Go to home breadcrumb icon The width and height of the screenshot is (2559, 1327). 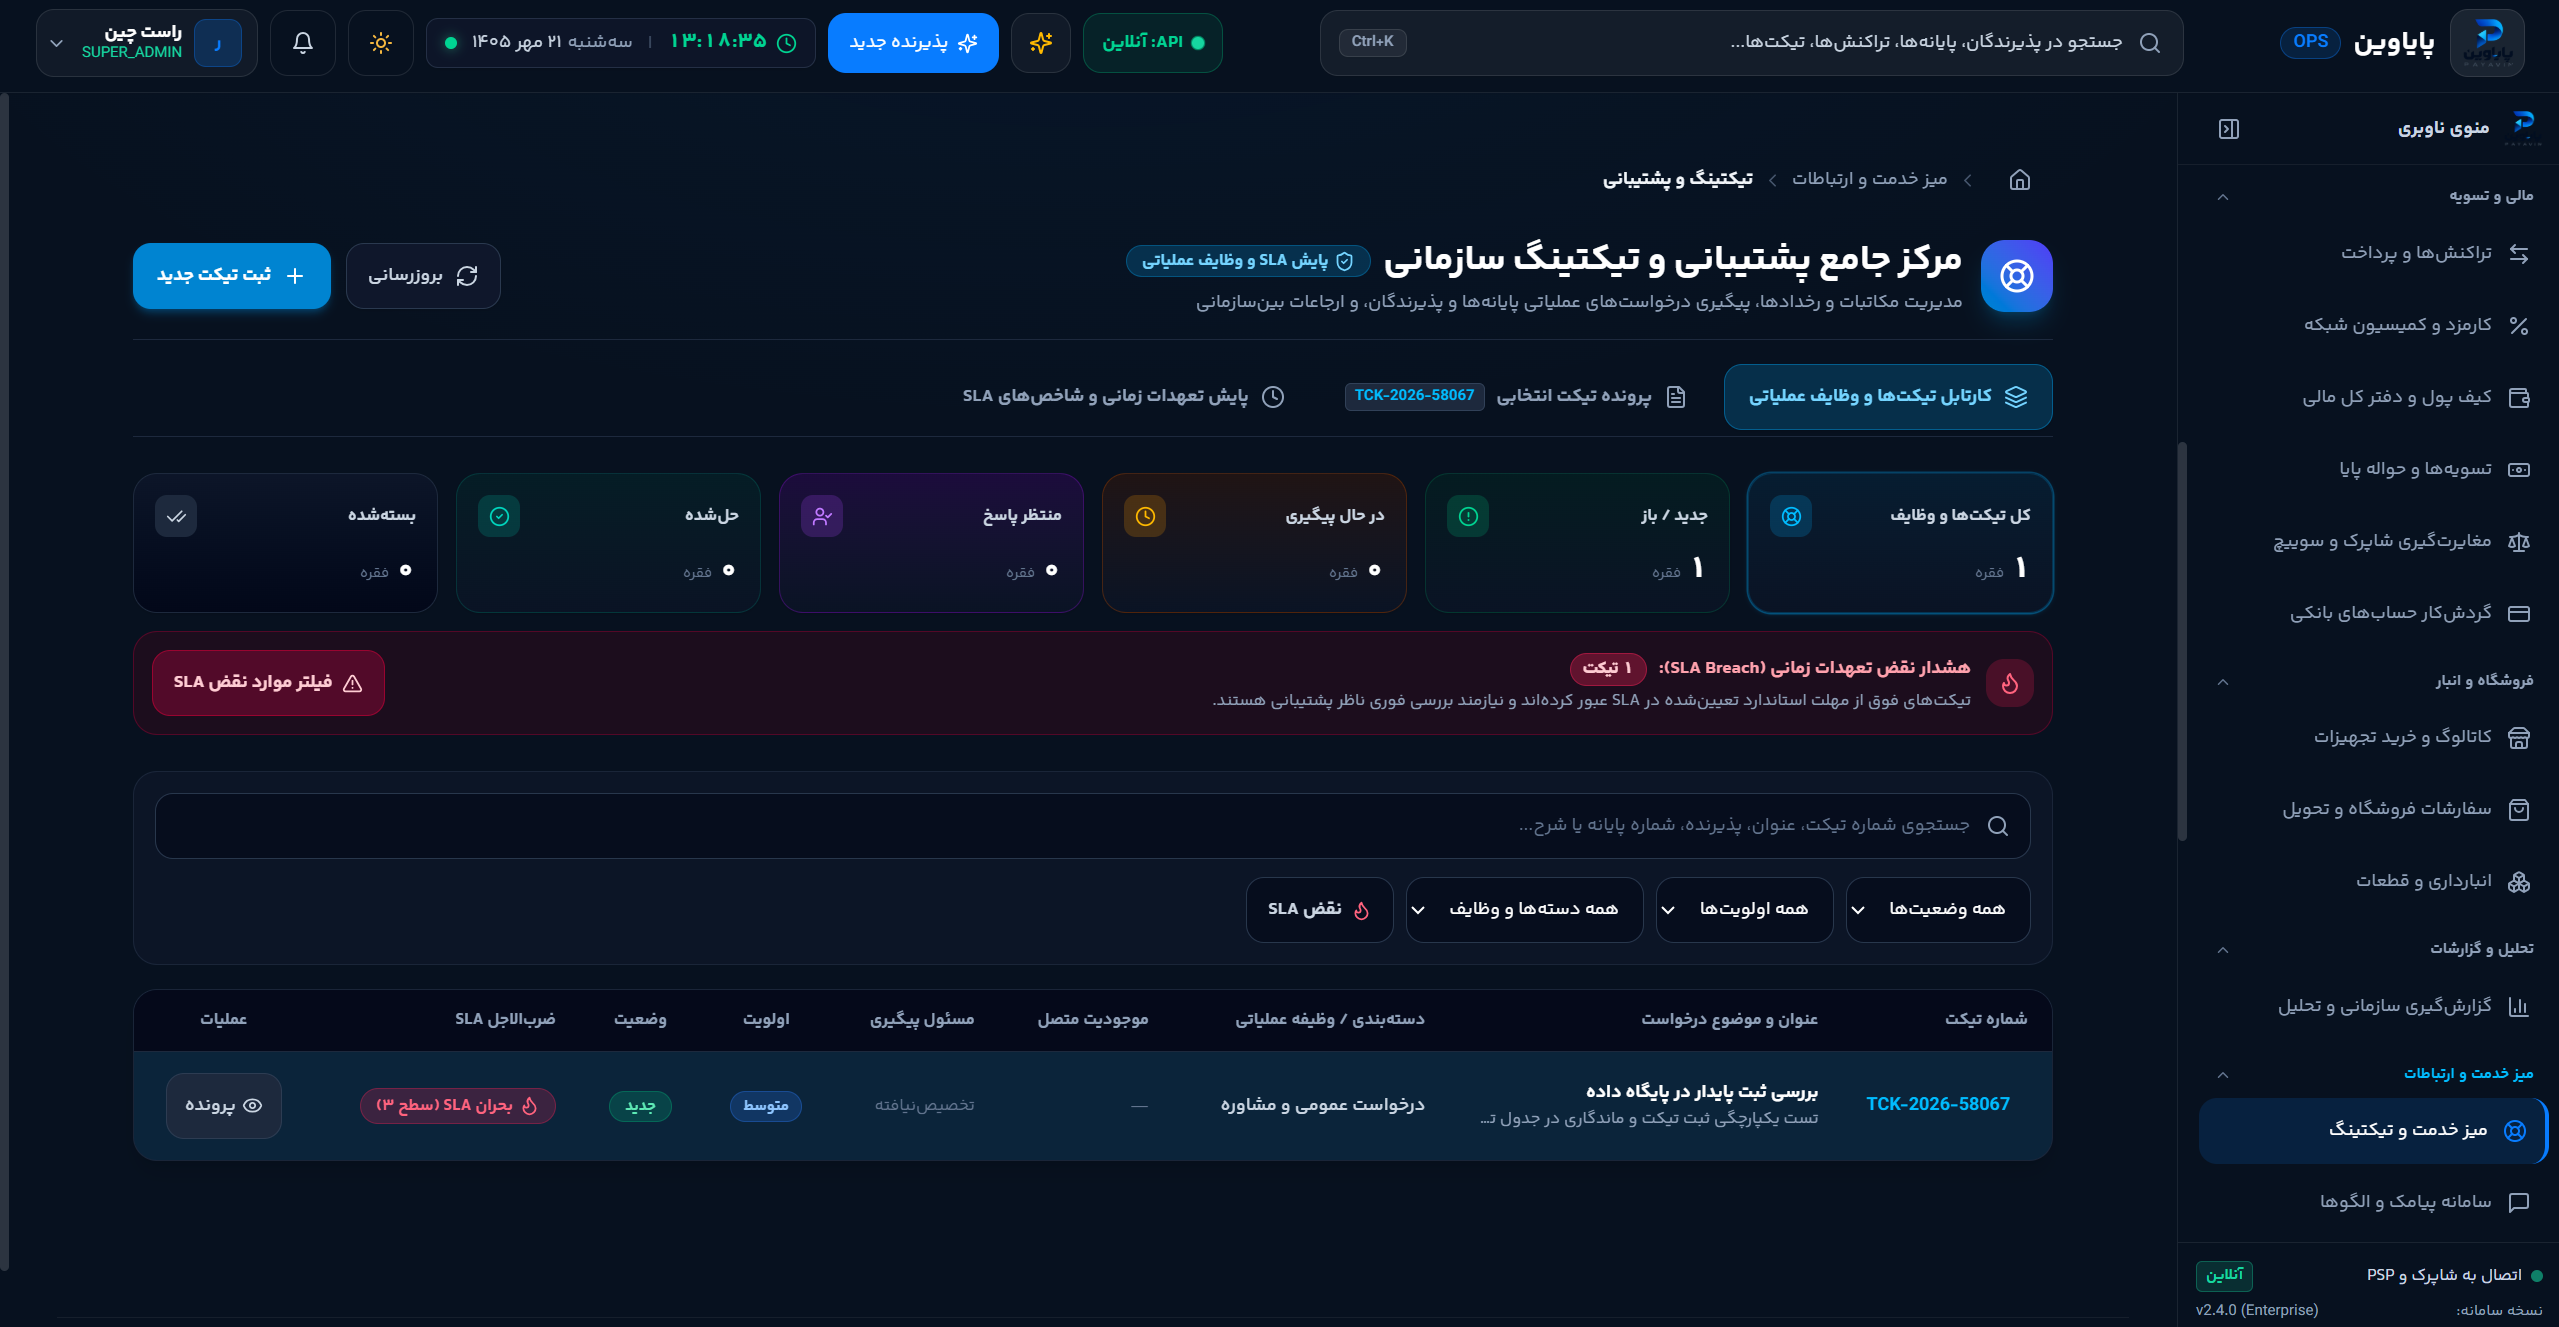(x=2020, y=180)
